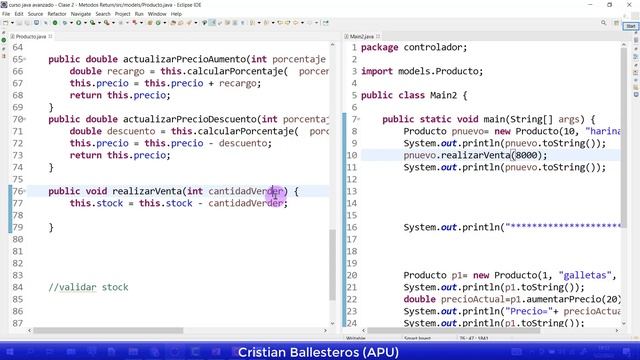Click the Coverage launch icon
Screen dimensions: 640x360
[92, 23]
